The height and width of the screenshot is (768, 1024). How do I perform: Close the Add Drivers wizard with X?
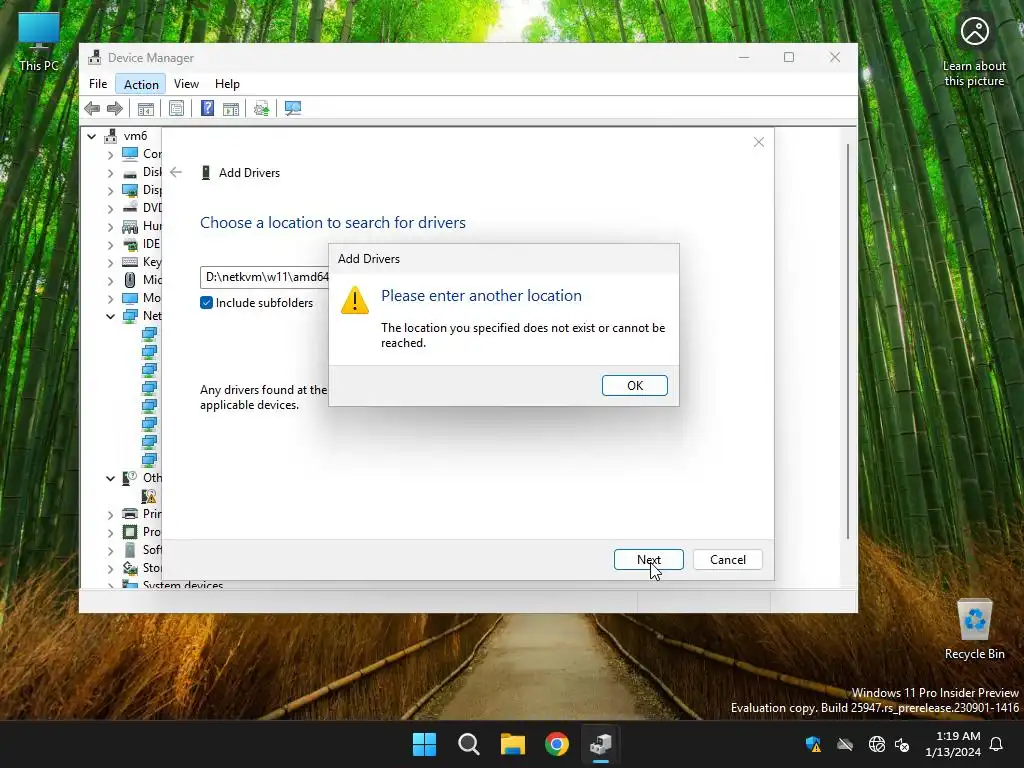[x=758, y=142]
